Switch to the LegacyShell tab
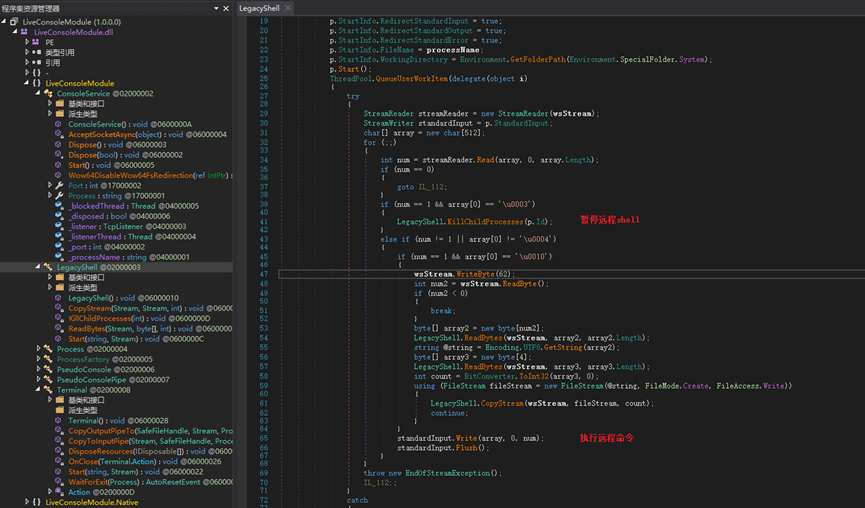This screenshot has width=865, height=508. pos(259,8)
